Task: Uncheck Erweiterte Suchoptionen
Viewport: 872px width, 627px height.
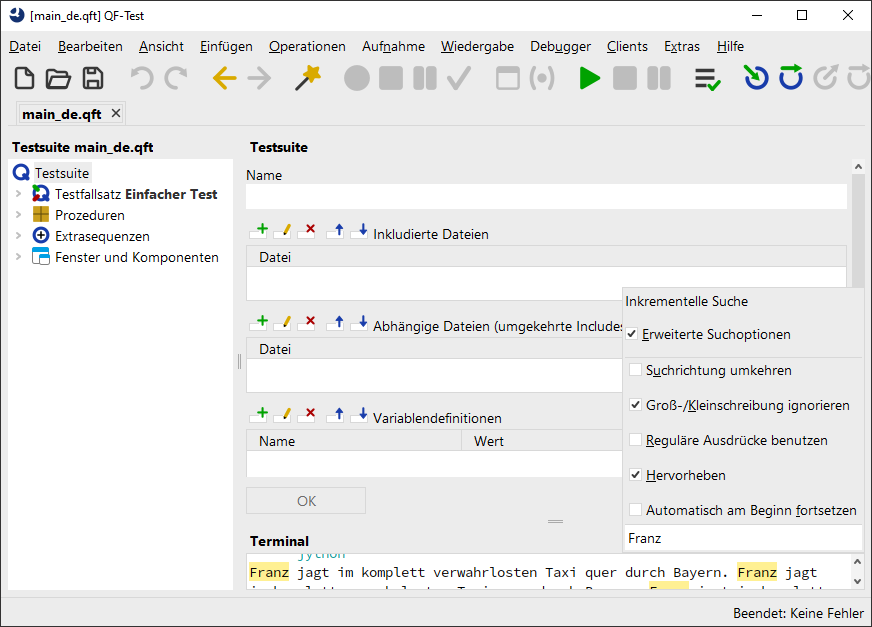Action: point(632,334)
